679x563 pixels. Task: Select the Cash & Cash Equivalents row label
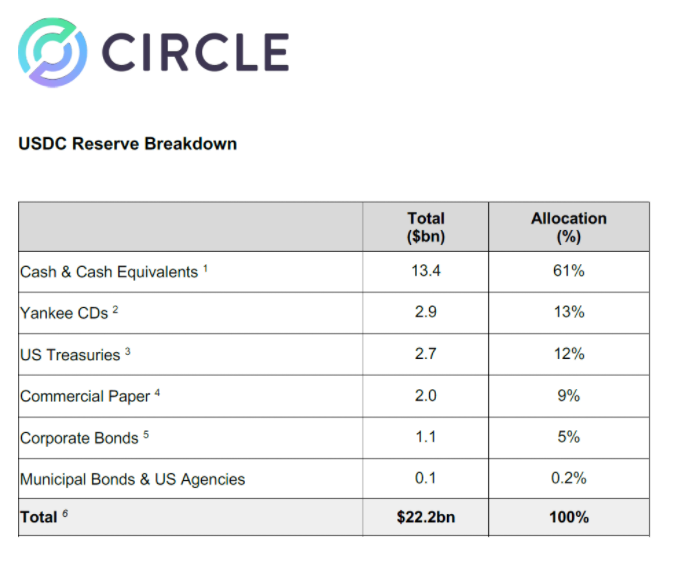pos(109,272)
